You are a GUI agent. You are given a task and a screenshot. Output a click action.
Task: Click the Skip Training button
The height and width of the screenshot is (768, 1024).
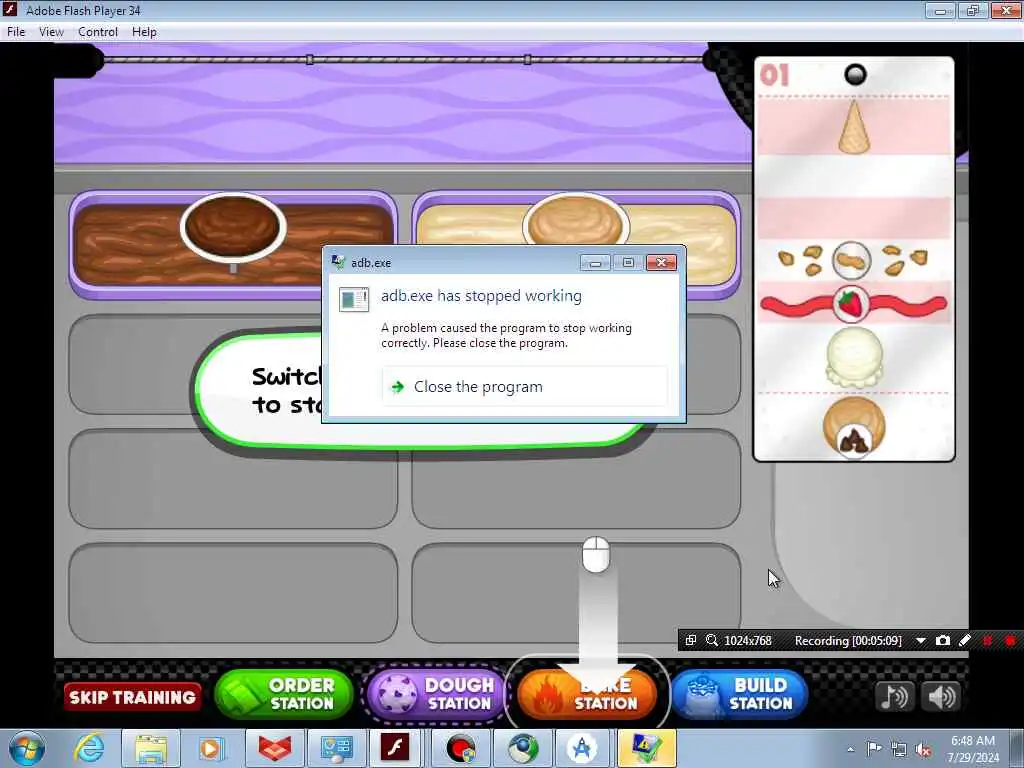[x=133, y=697]
